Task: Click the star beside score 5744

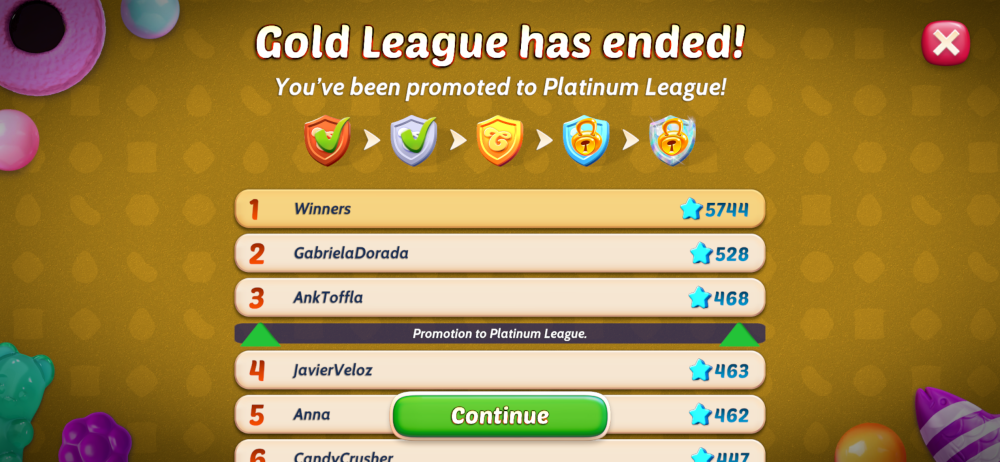Action: 691,209
